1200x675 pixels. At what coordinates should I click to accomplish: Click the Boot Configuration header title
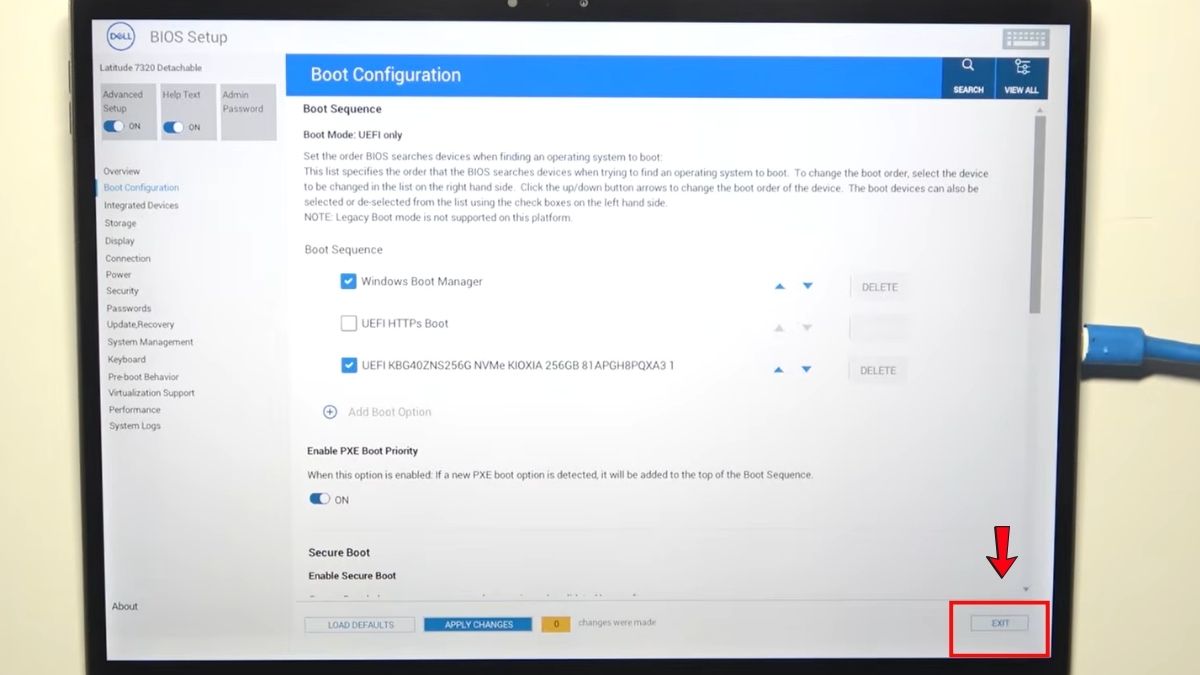pos(386,75)
